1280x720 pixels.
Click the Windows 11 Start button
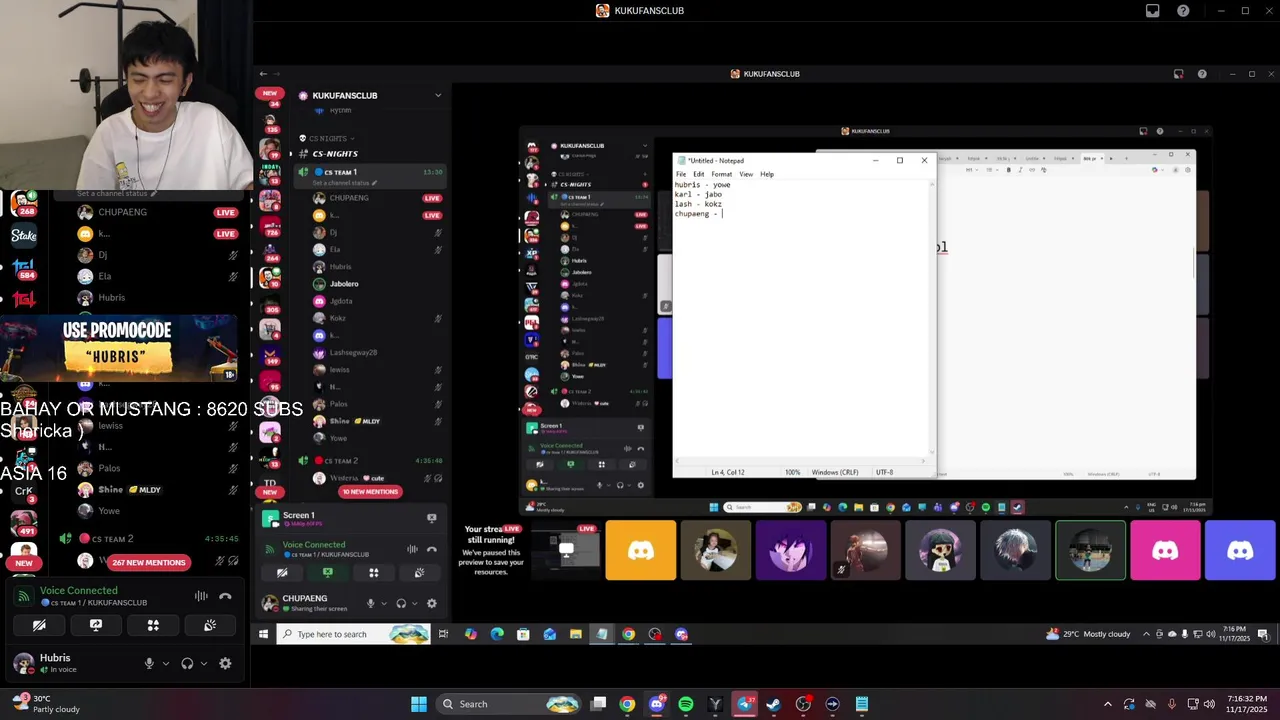click(419, 704)
